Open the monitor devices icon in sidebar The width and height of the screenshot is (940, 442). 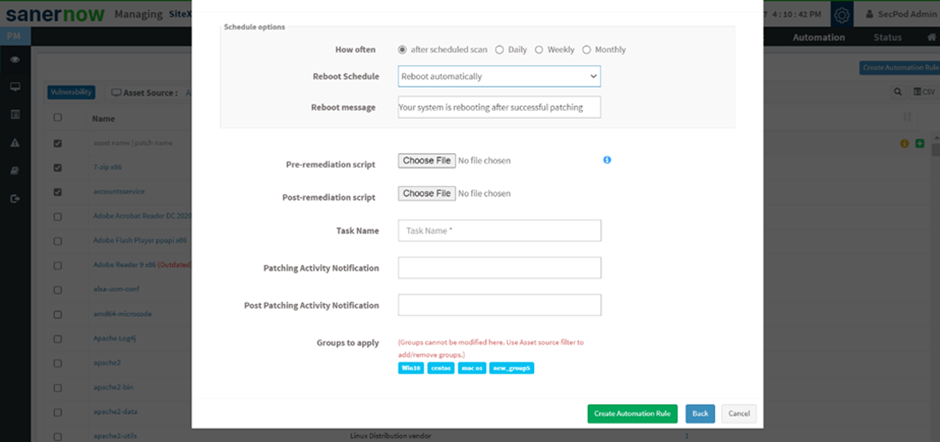point(16,87)
